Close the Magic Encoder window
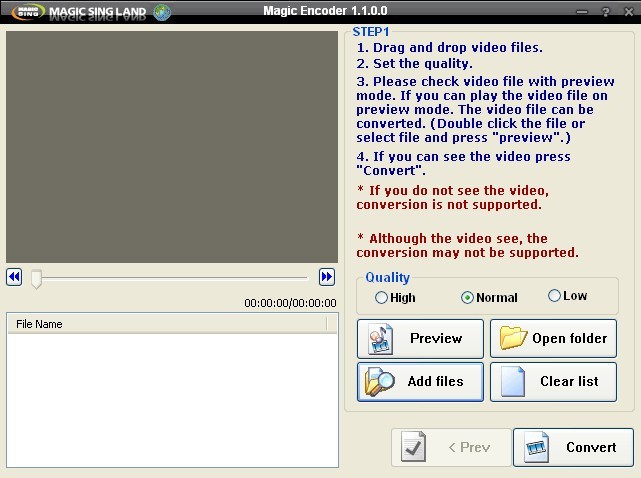 tap(629, 12)
